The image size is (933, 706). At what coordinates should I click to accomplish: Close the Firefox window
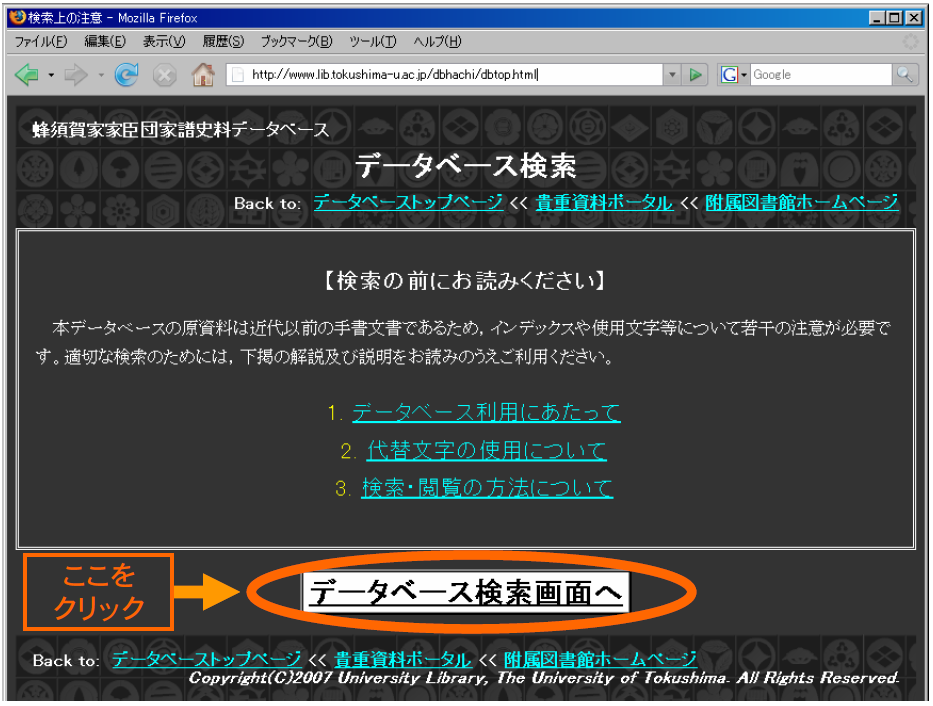point(914,18)
